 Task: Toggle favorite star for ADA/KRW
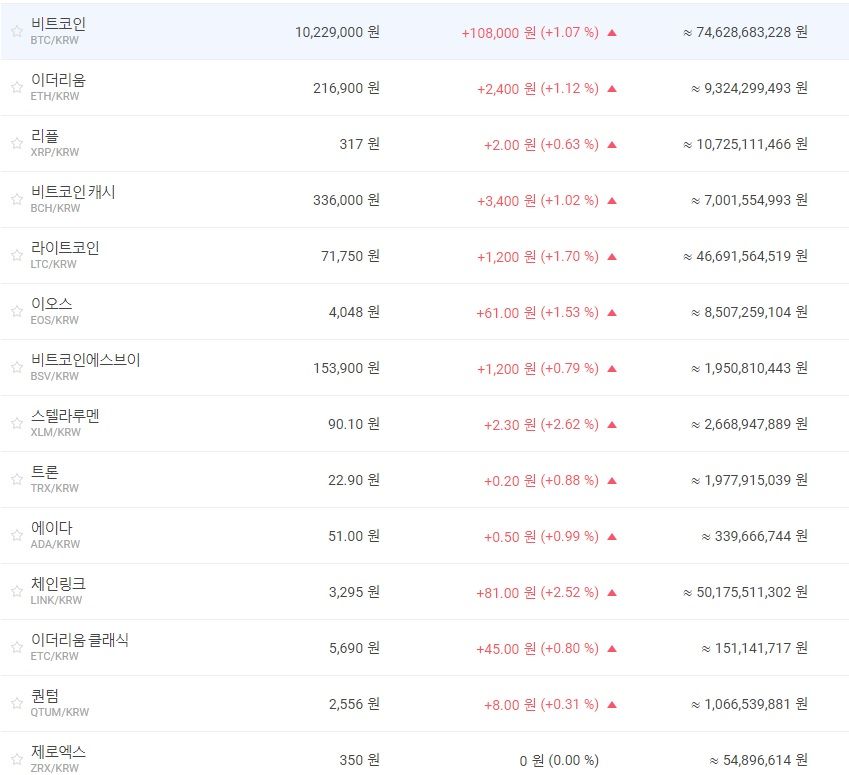click(x=16, y=535)
